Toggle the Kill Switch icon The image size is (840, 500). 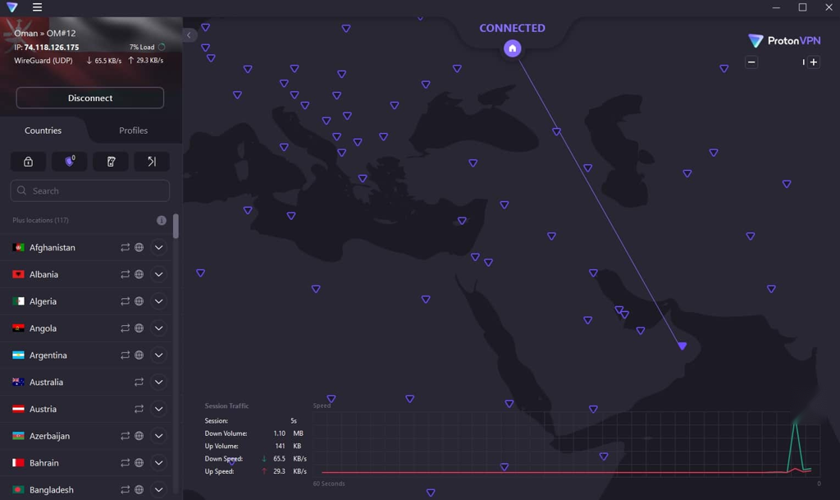point(111,161)
